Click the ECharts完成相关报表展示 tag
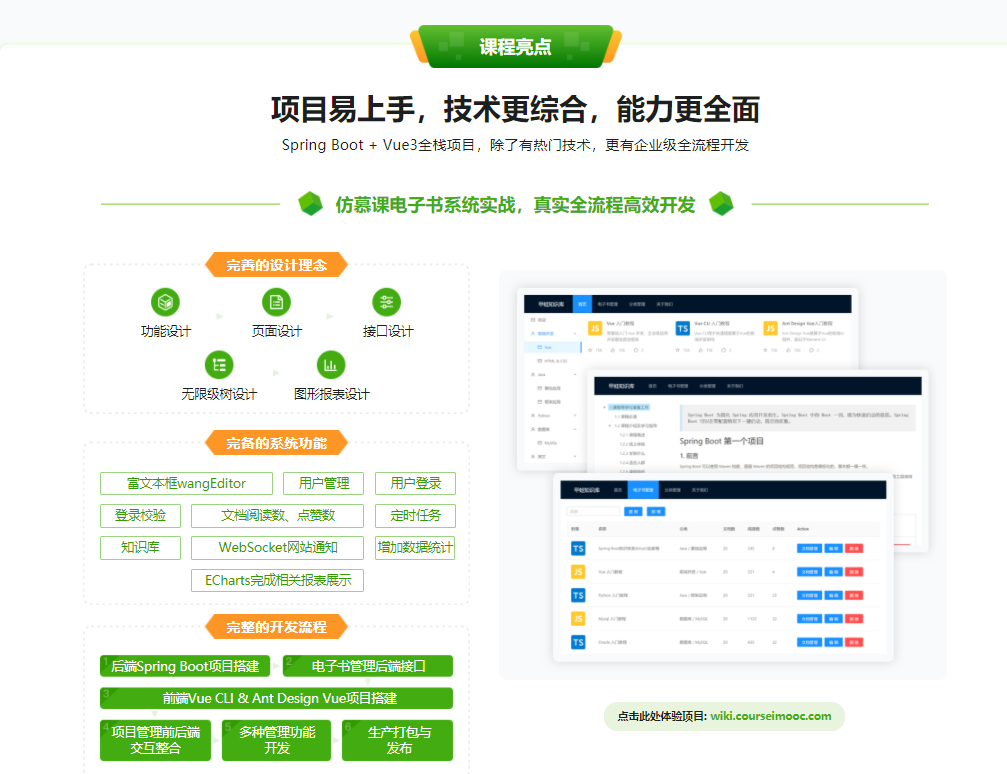 pos(278,580)
